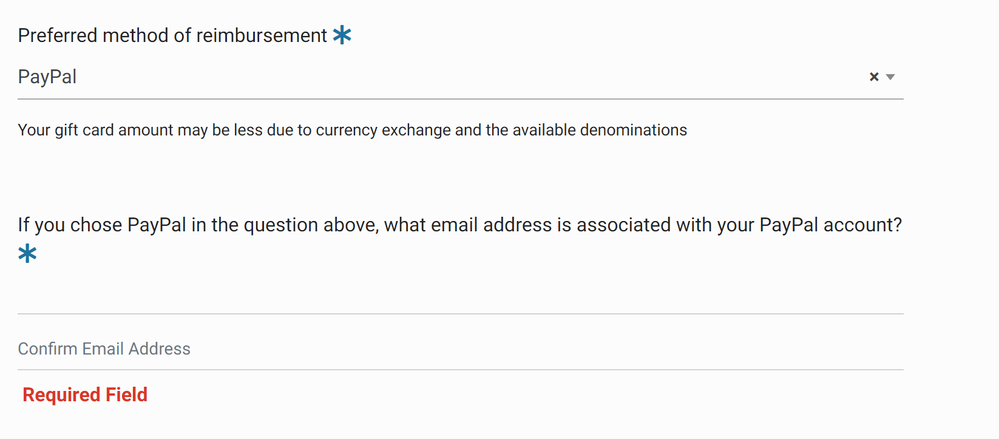Click the 'Required Field' validation warning
This screenshot has height=439, width=999.
tap(85, 395)
